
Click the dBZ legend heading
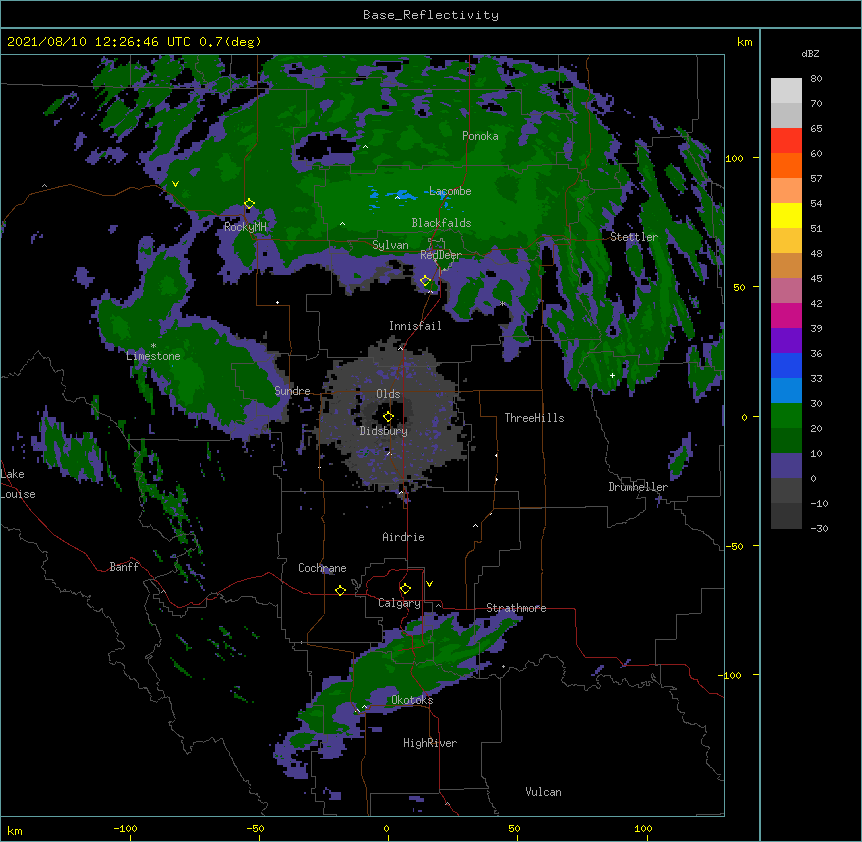tap(810, 54)
